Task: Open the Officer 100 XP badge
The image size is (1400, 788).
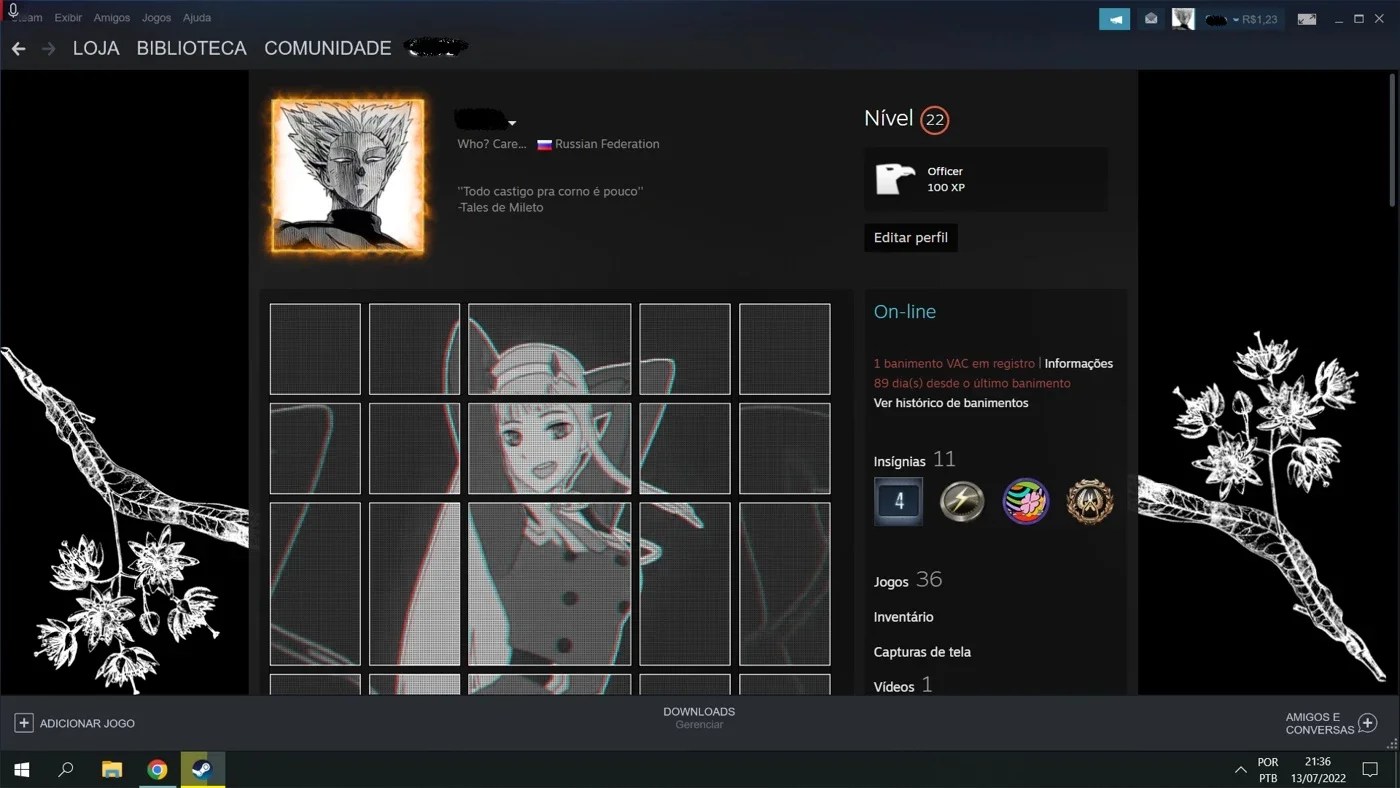Action: [x=985, y=179]
